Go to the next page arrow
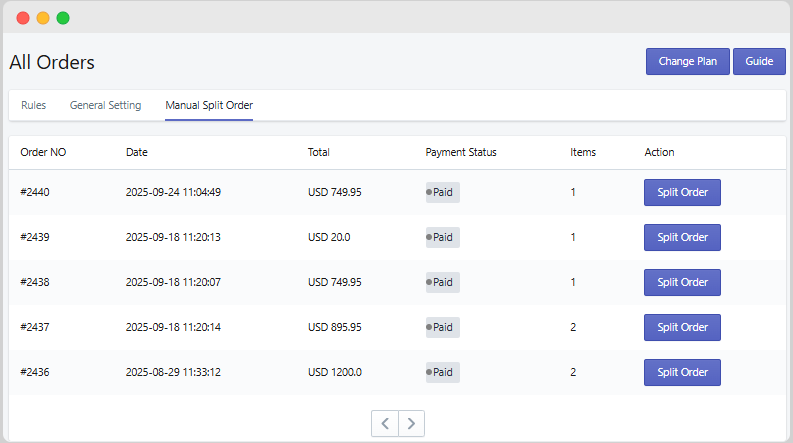The height and width of the screenshot is (443, 793). coord(411,423)
